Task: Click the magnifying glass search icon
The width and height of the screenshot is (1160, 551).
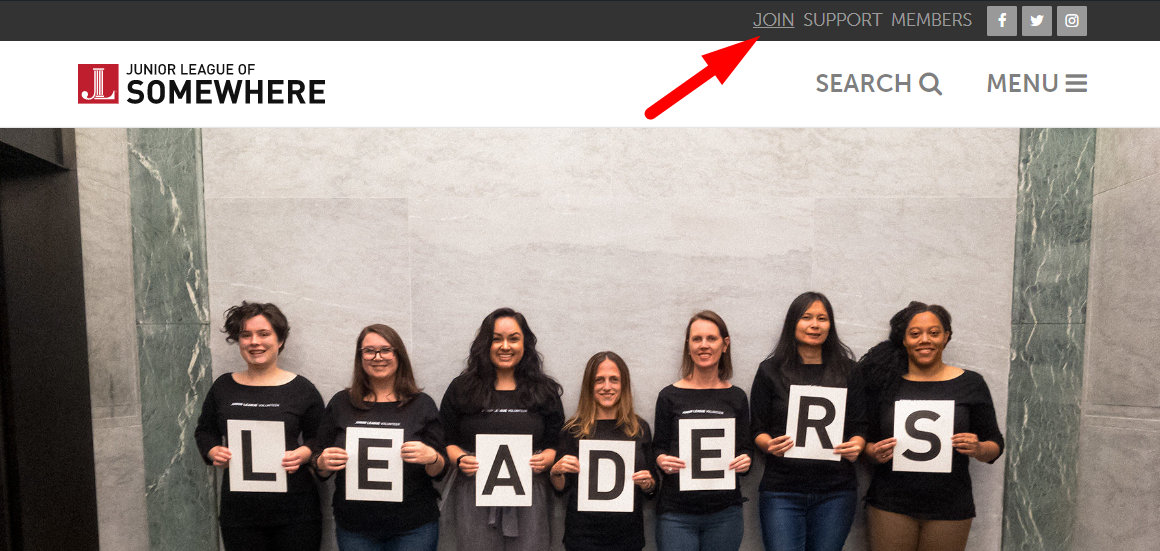Action: 931,84
